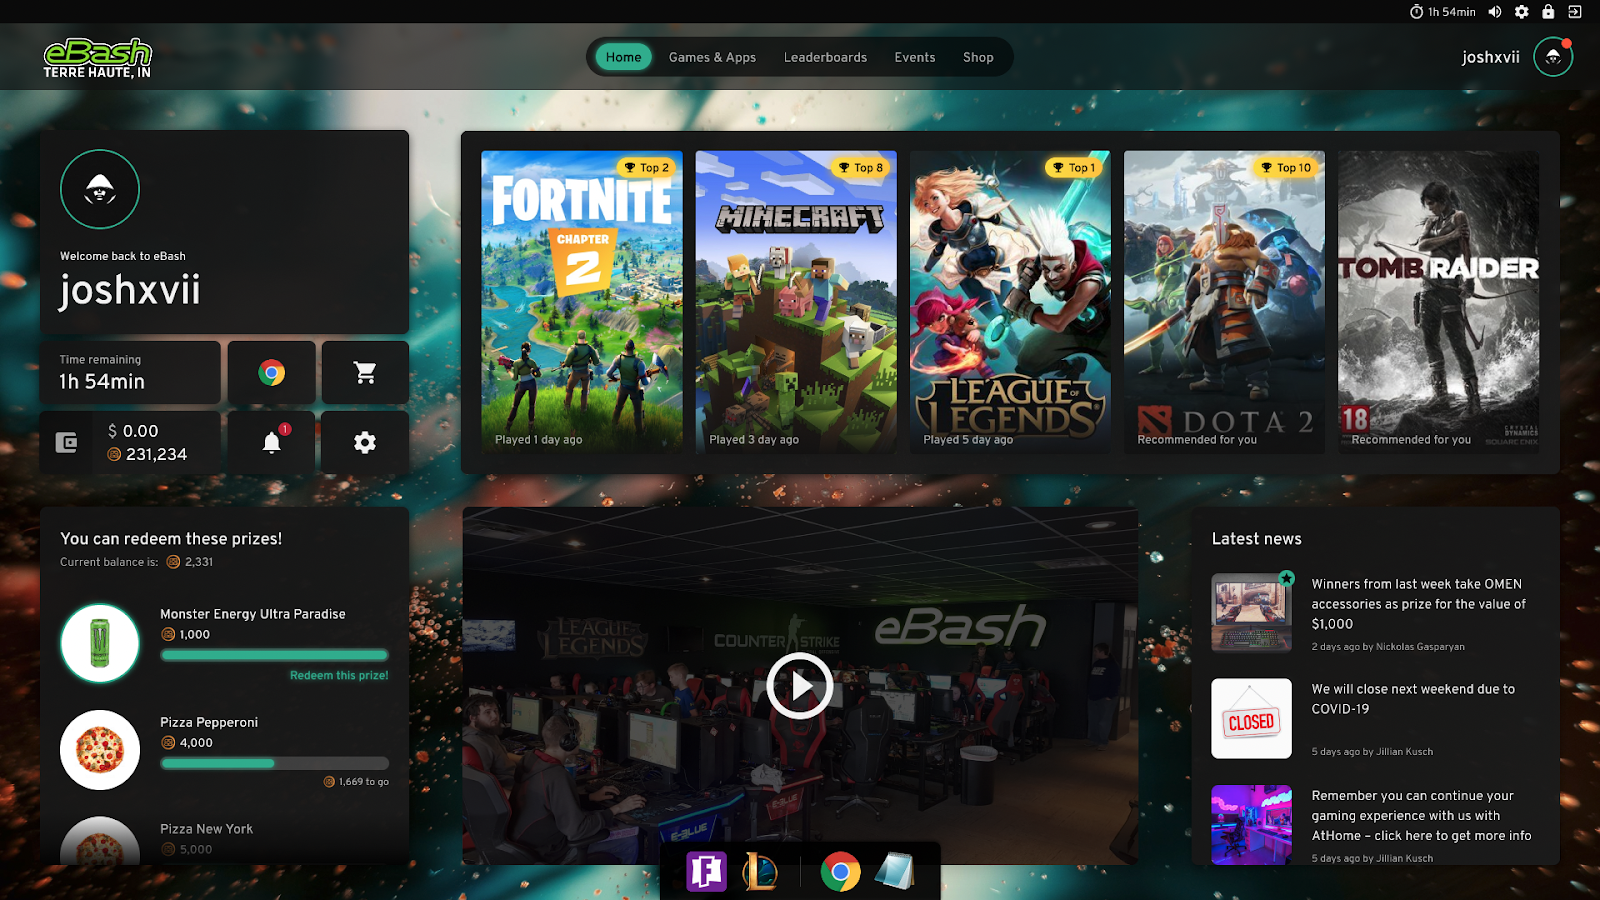This screenshot has width=1600, height=900.
Task: Open settings gear tile in profile panel
Action: click(x=365, y=442)
